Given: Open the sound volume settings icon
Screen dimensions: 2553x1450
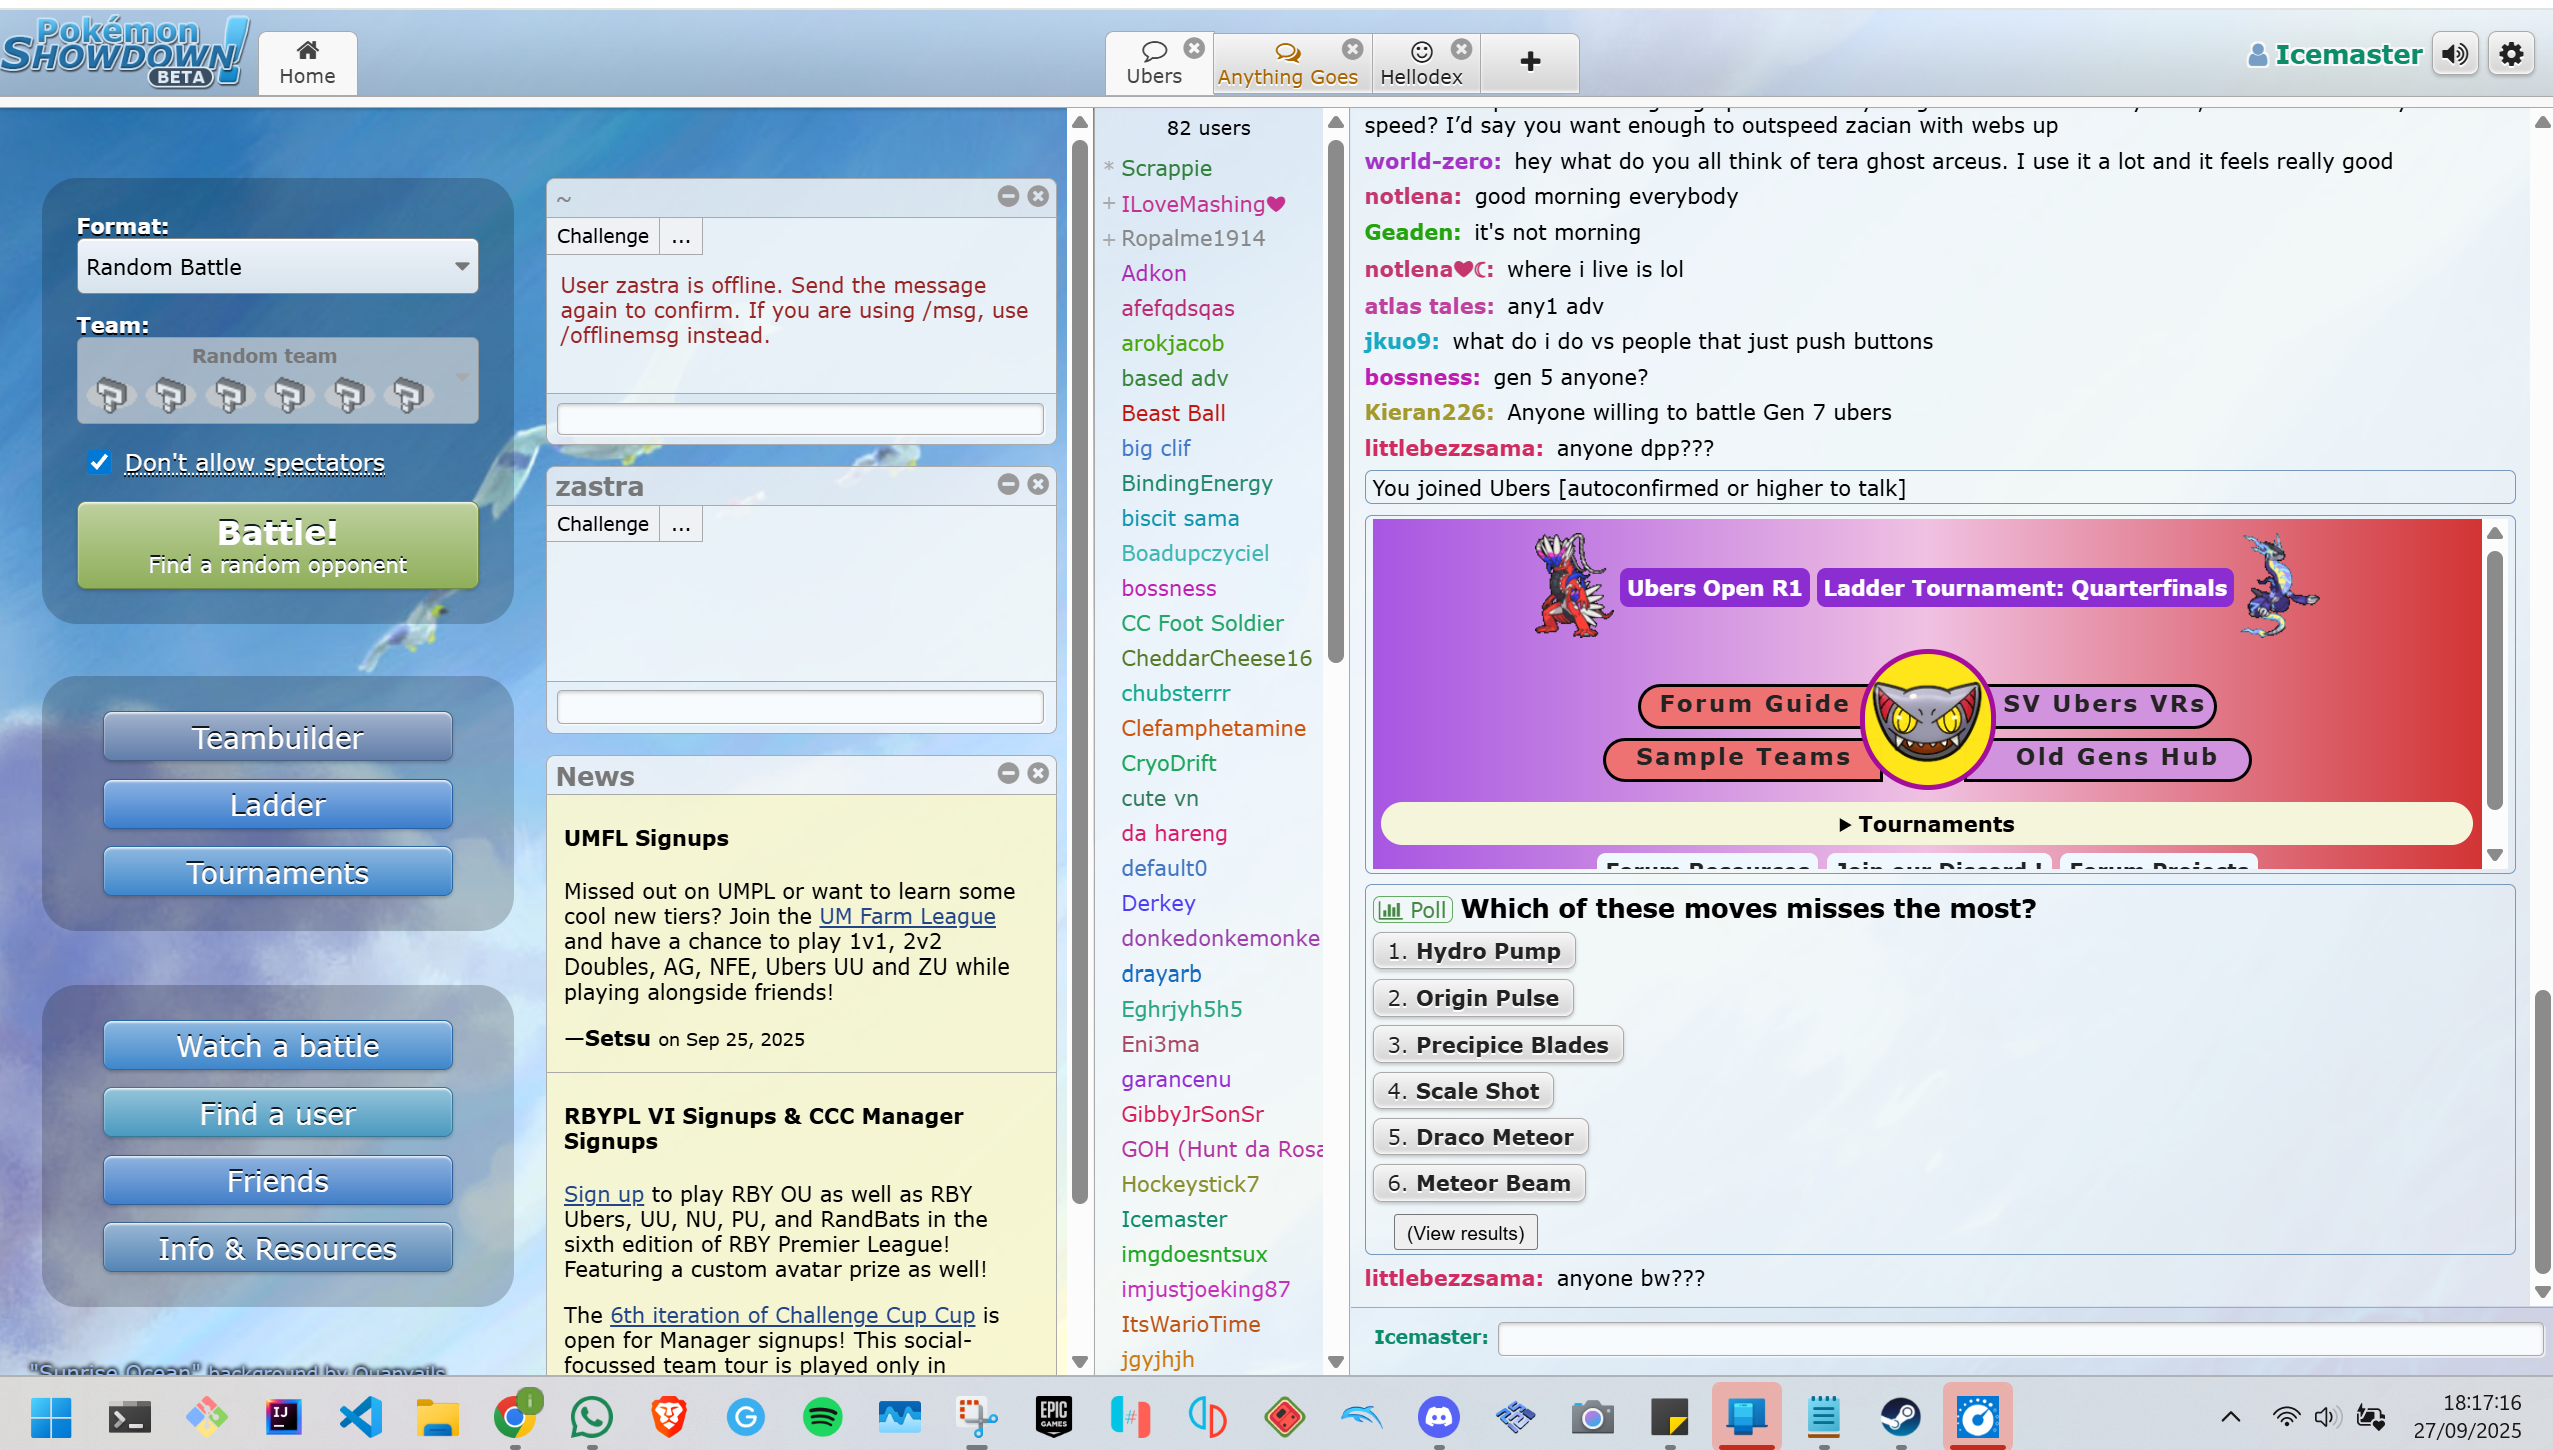Looking at the screenshot, I should point(2455,54).
